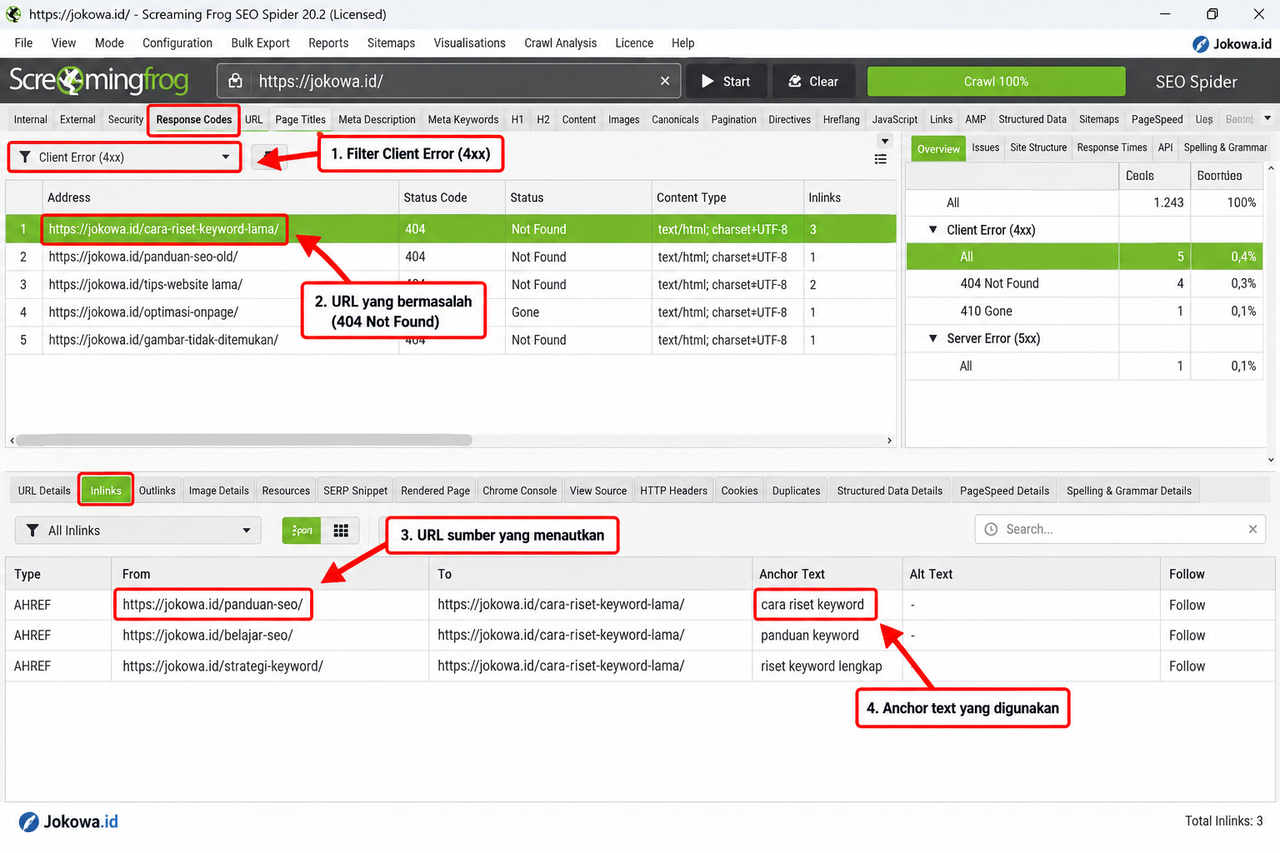
Task: Open the HTTP Headers bottom tab
Action: pos(673,491)
